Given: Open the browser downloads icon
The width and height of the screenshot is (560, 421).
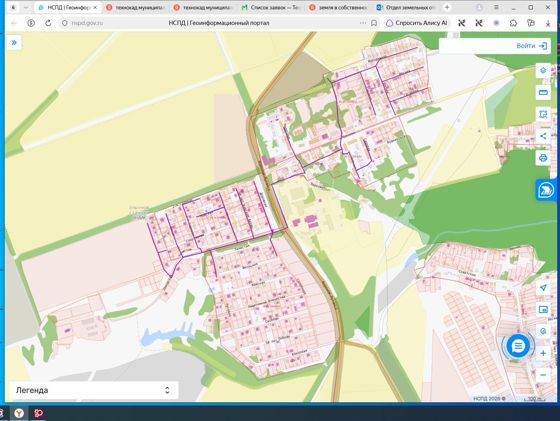Looking at the screenshot, I should 548,23.
